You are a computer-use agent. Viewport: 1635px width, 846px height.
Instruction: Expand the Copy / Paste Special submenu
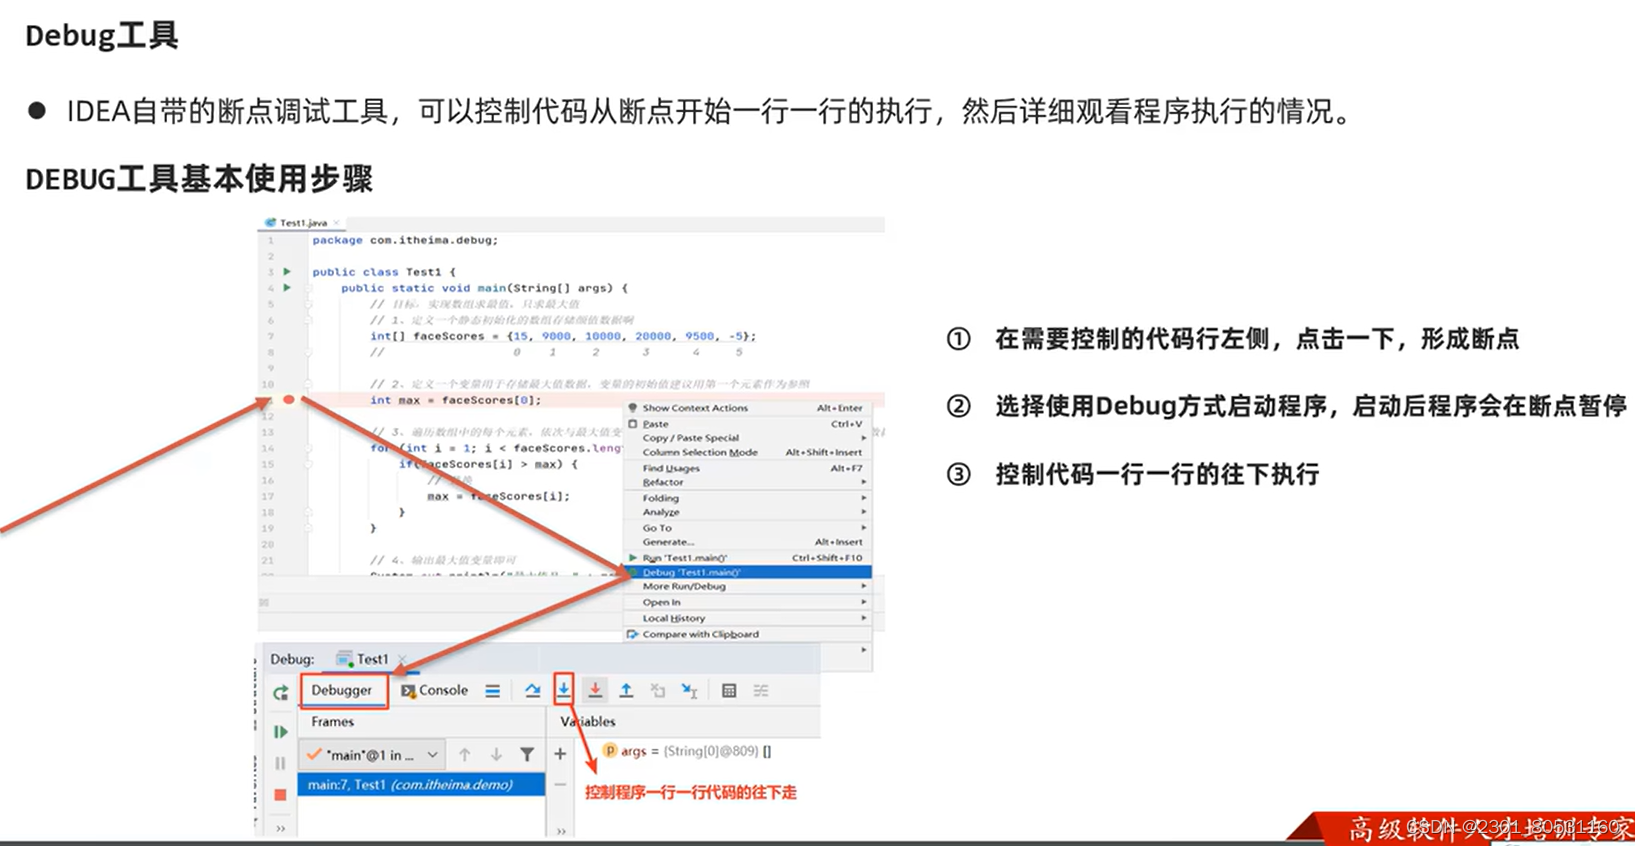click(749, 438)
